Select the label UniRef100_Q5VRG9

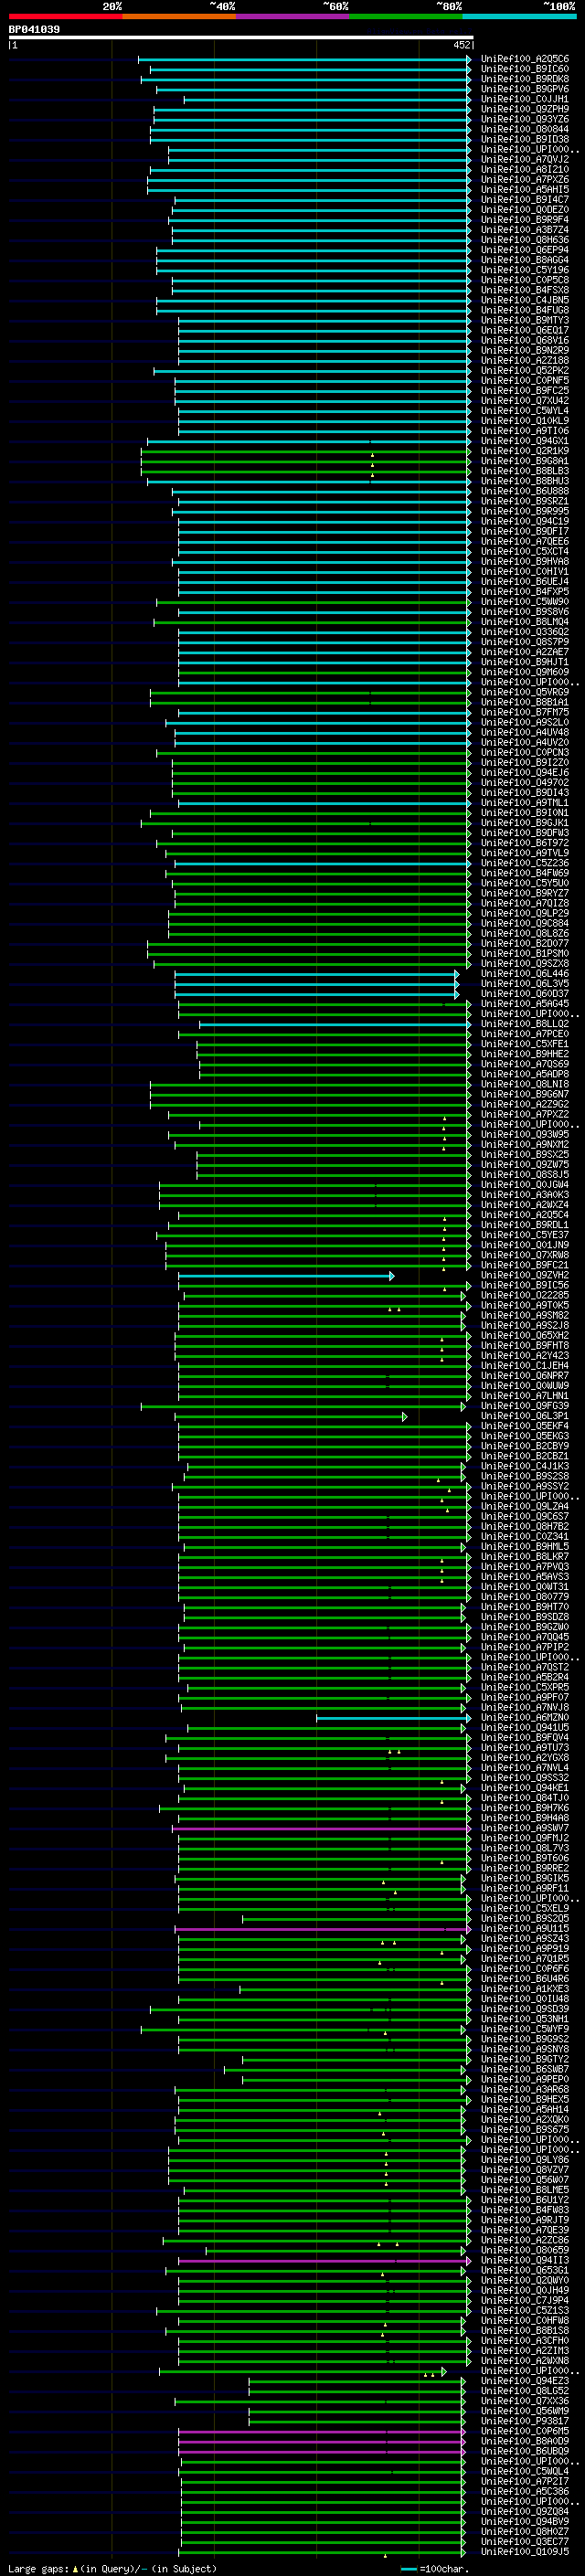525,693
